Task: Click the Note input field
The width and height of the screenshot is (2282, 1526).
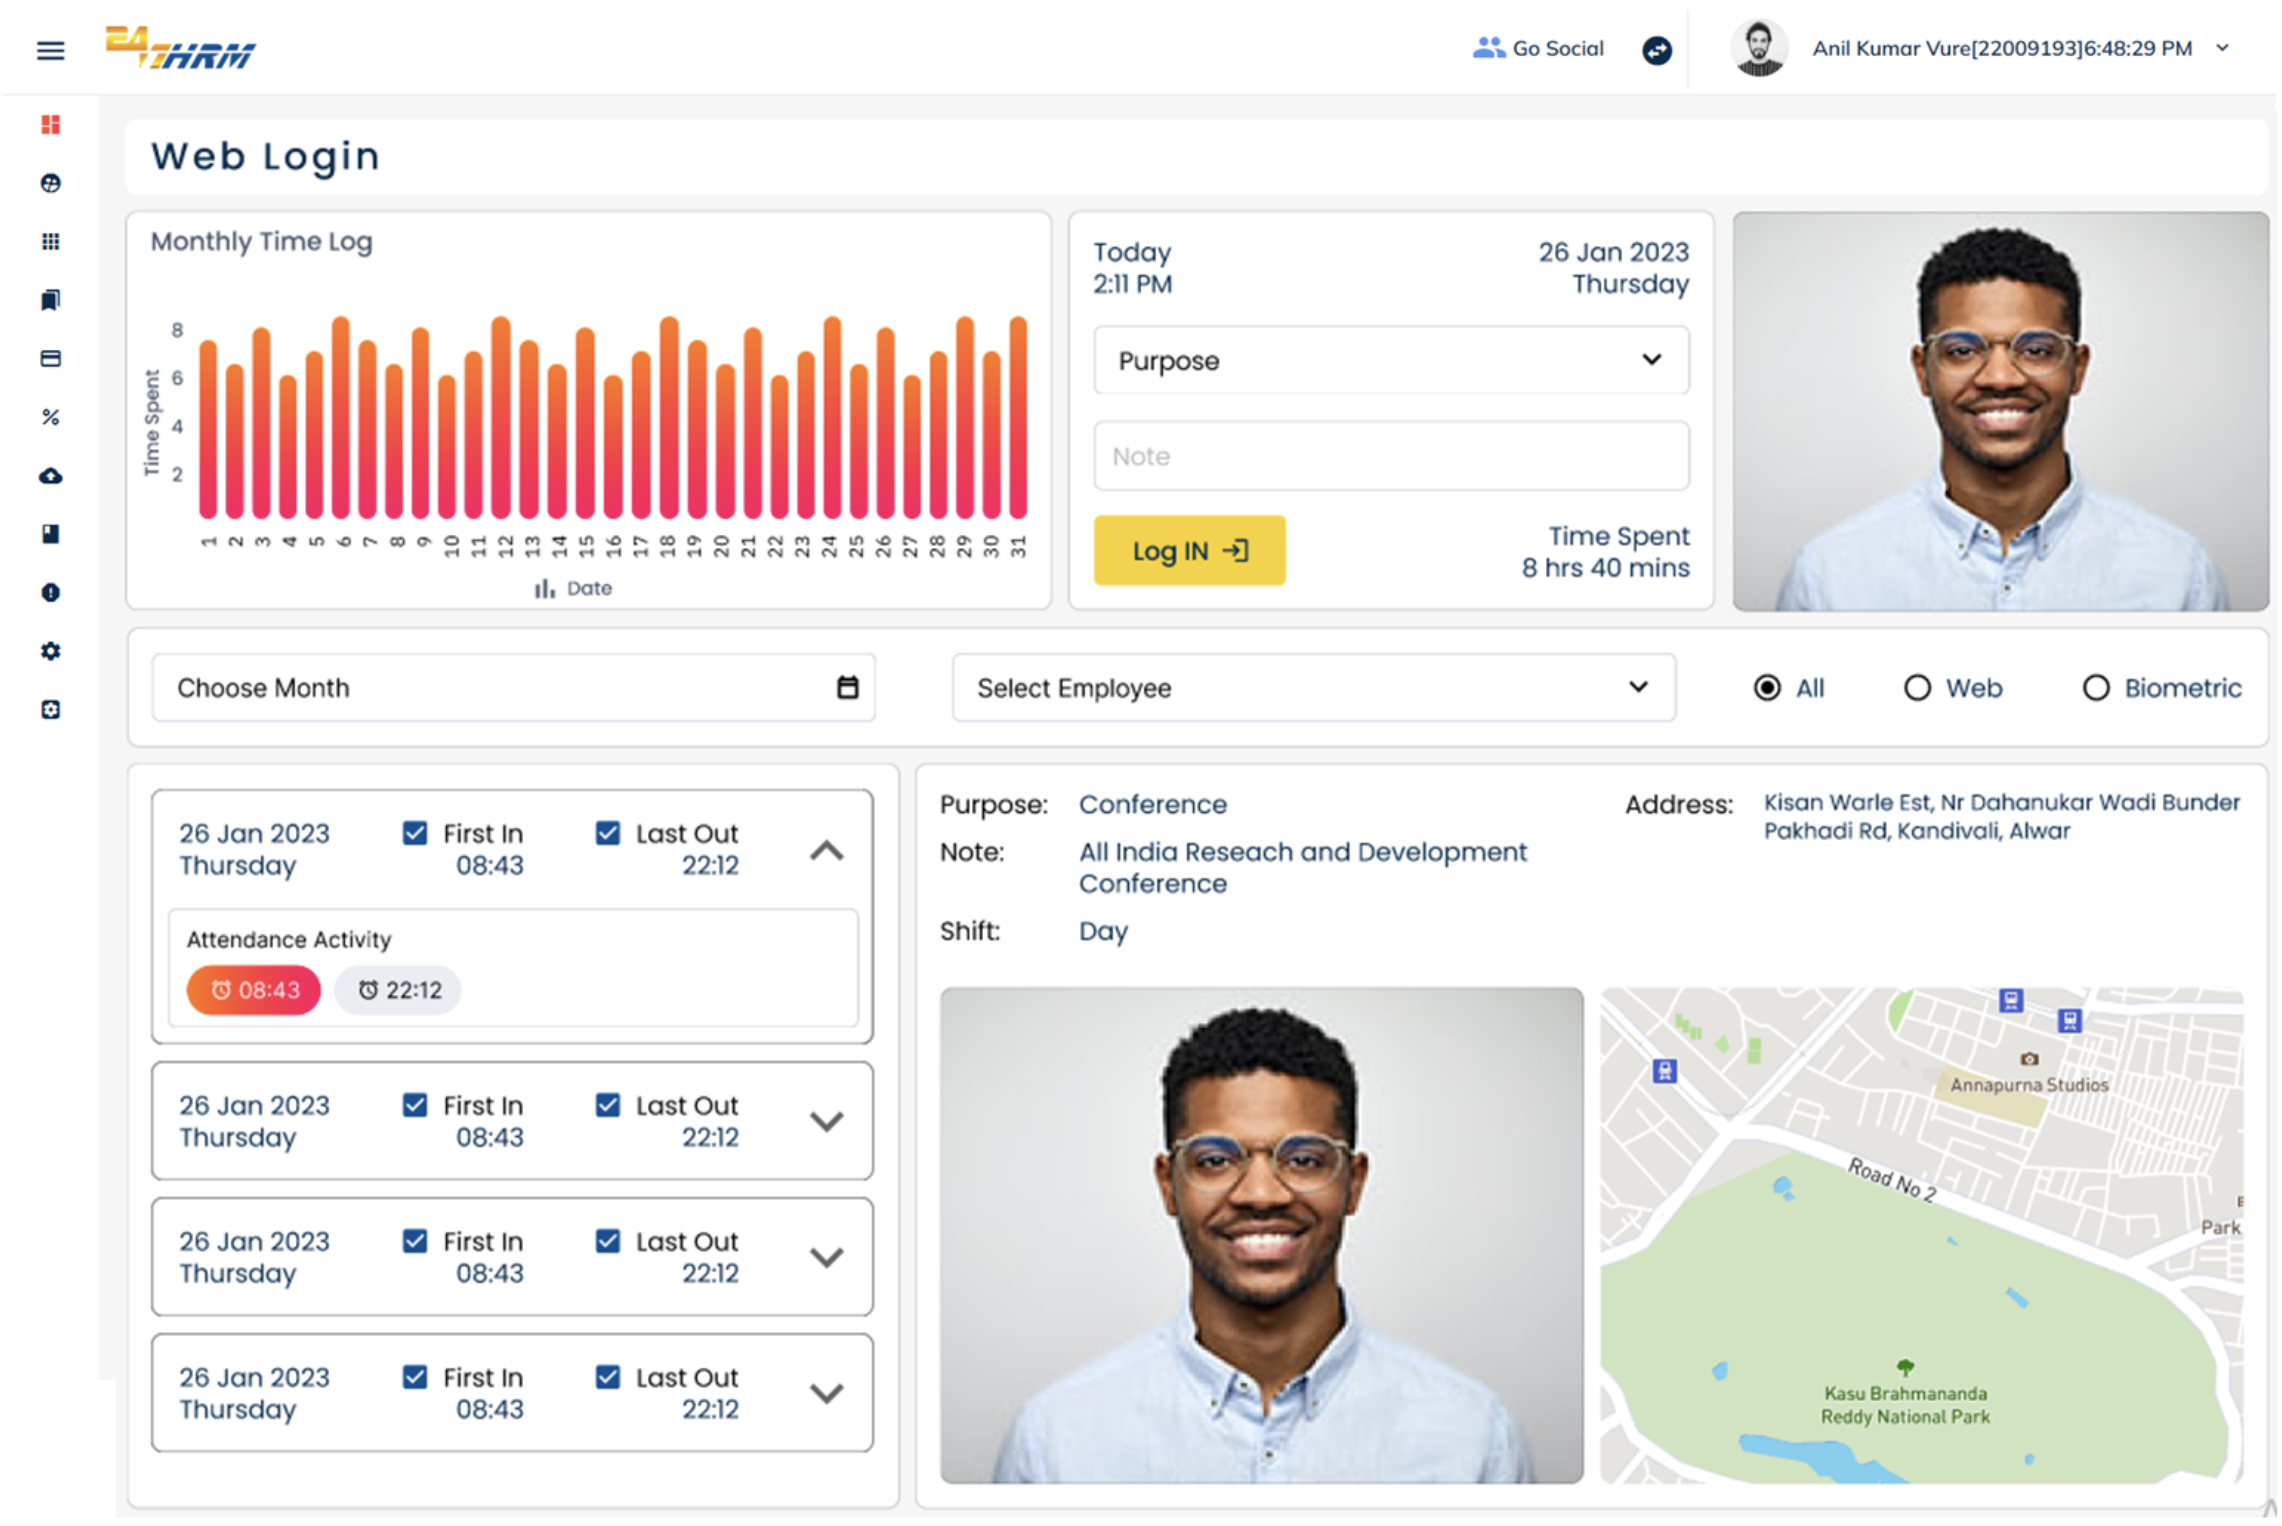Action: click(x=1390, y=456)
